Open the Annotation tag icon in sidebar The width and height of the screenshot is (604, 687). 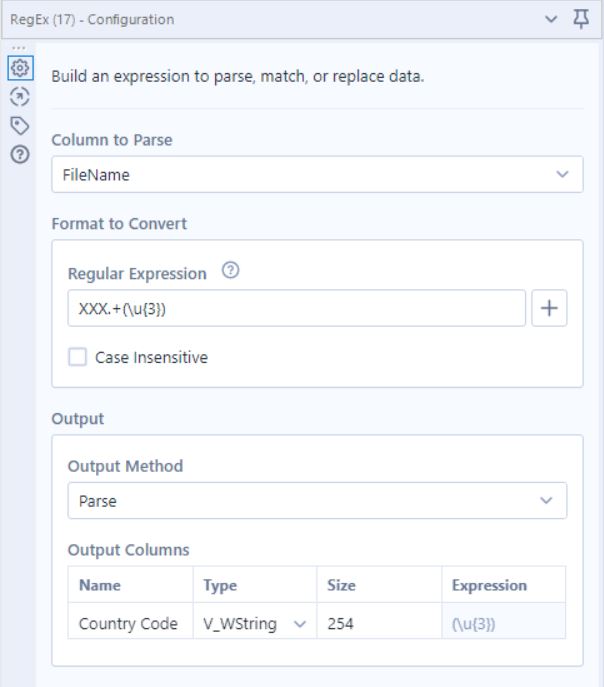click(x=18, y=125)
